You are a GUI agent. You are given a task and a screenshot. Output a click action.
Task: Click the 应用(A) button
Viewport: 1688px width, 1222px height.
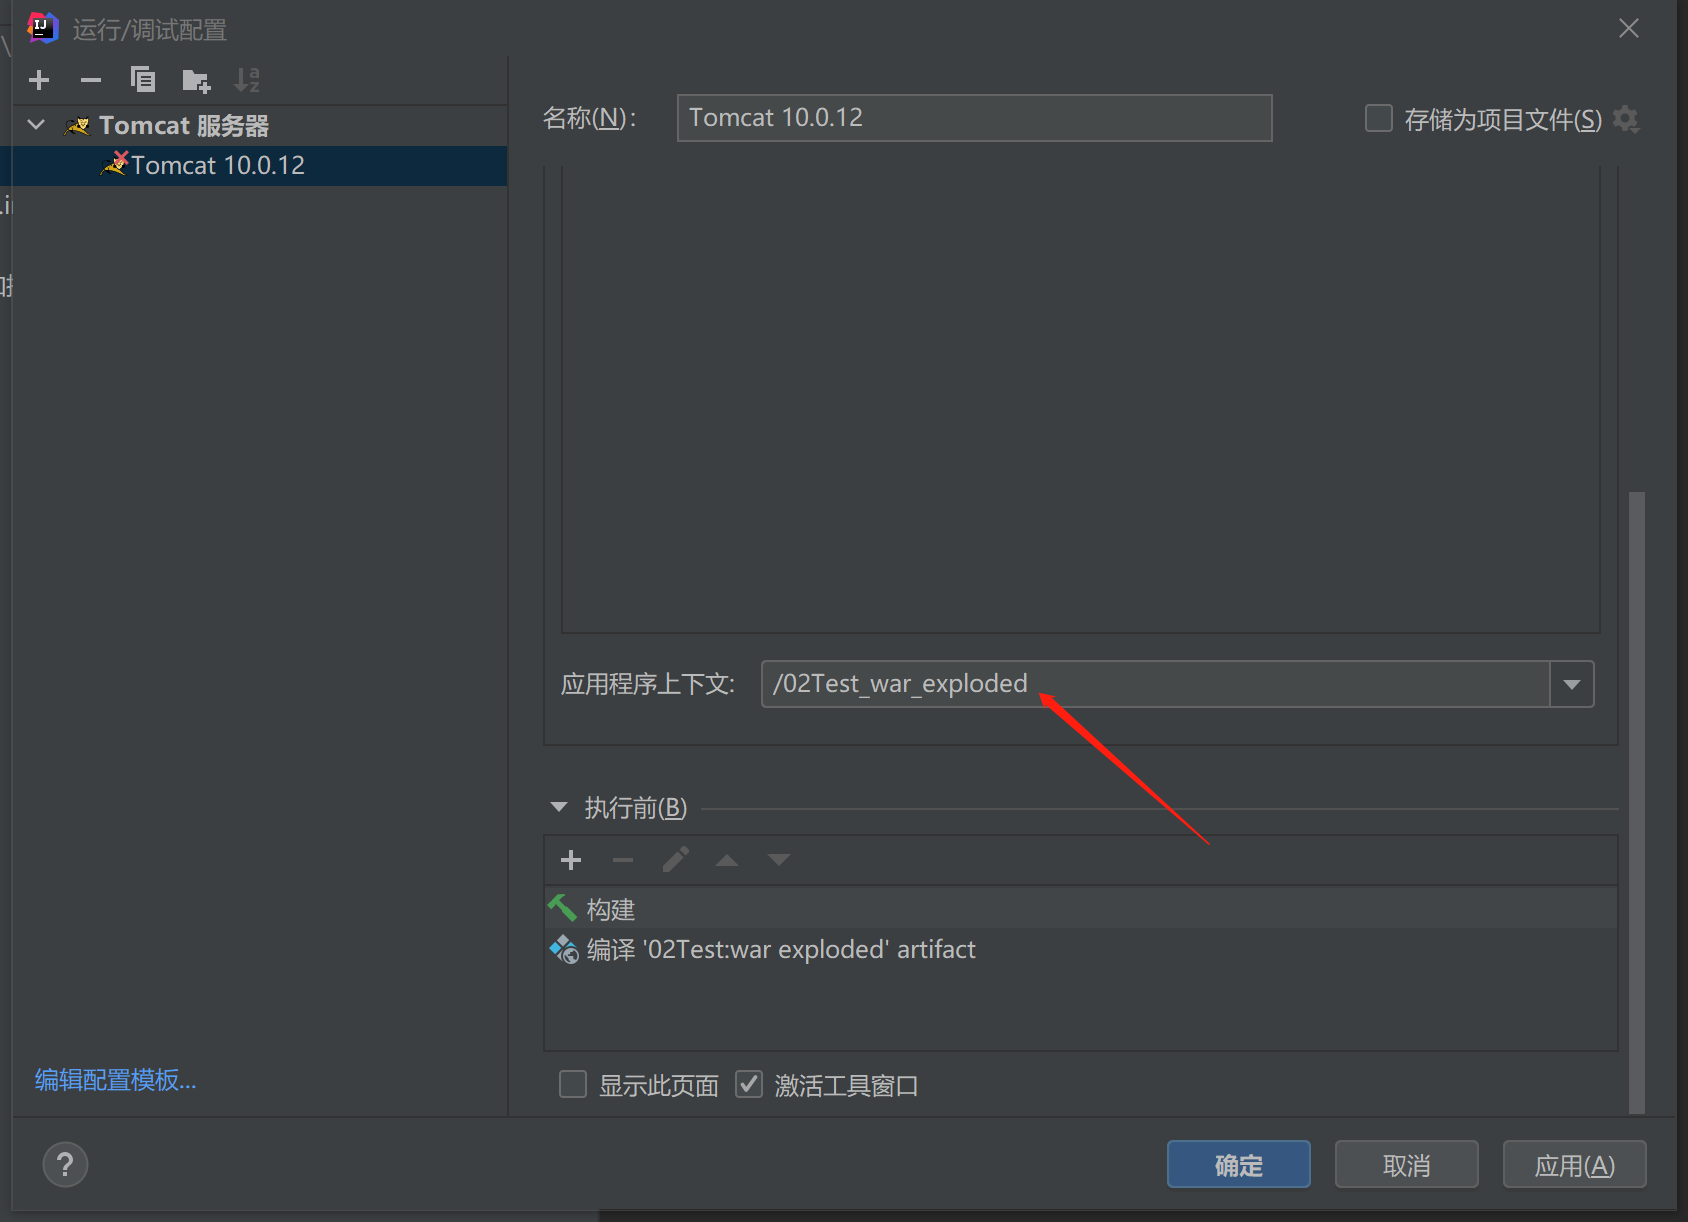[x=1575, y=1165]
